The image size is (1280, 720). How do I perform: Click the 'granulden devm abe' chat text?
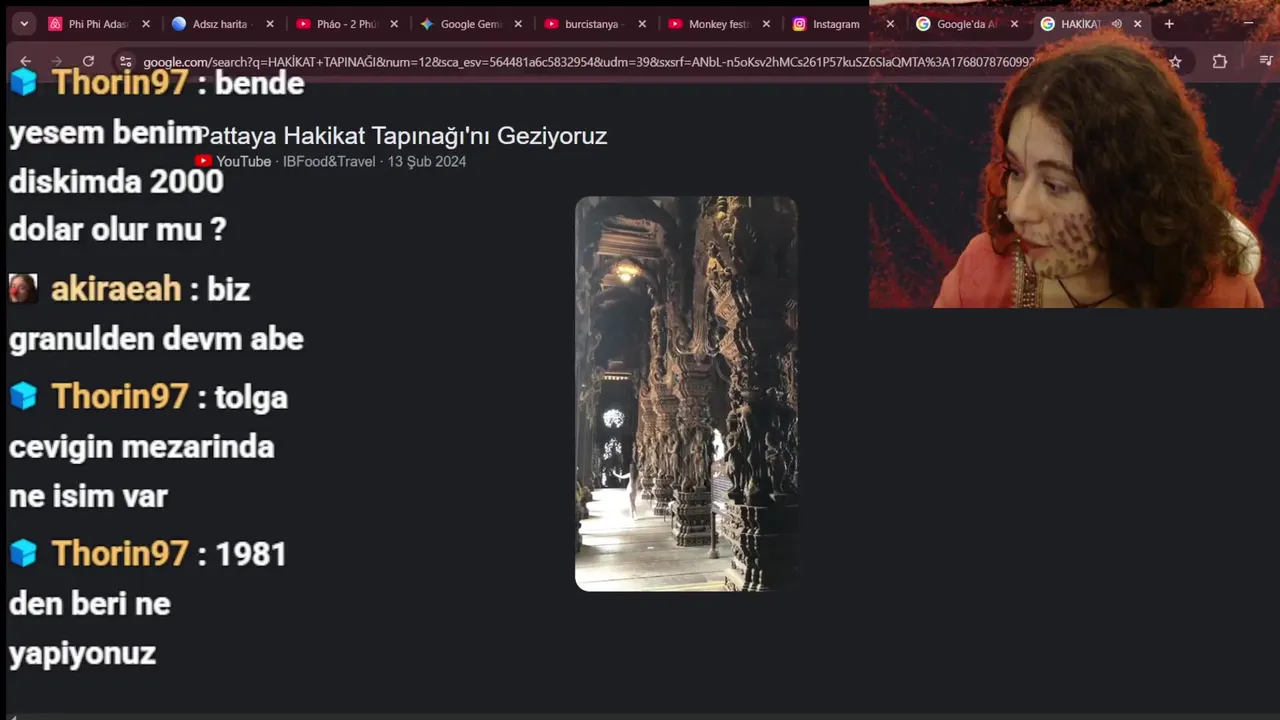[x=156, y=339]
